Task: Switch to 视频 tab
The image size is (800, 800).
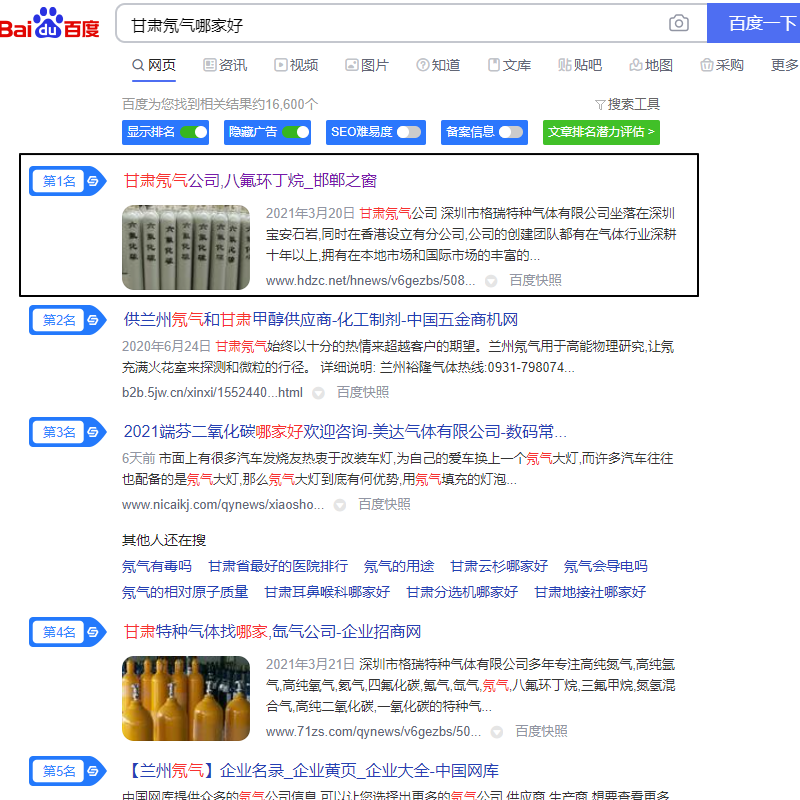Action: coord(296,65)
